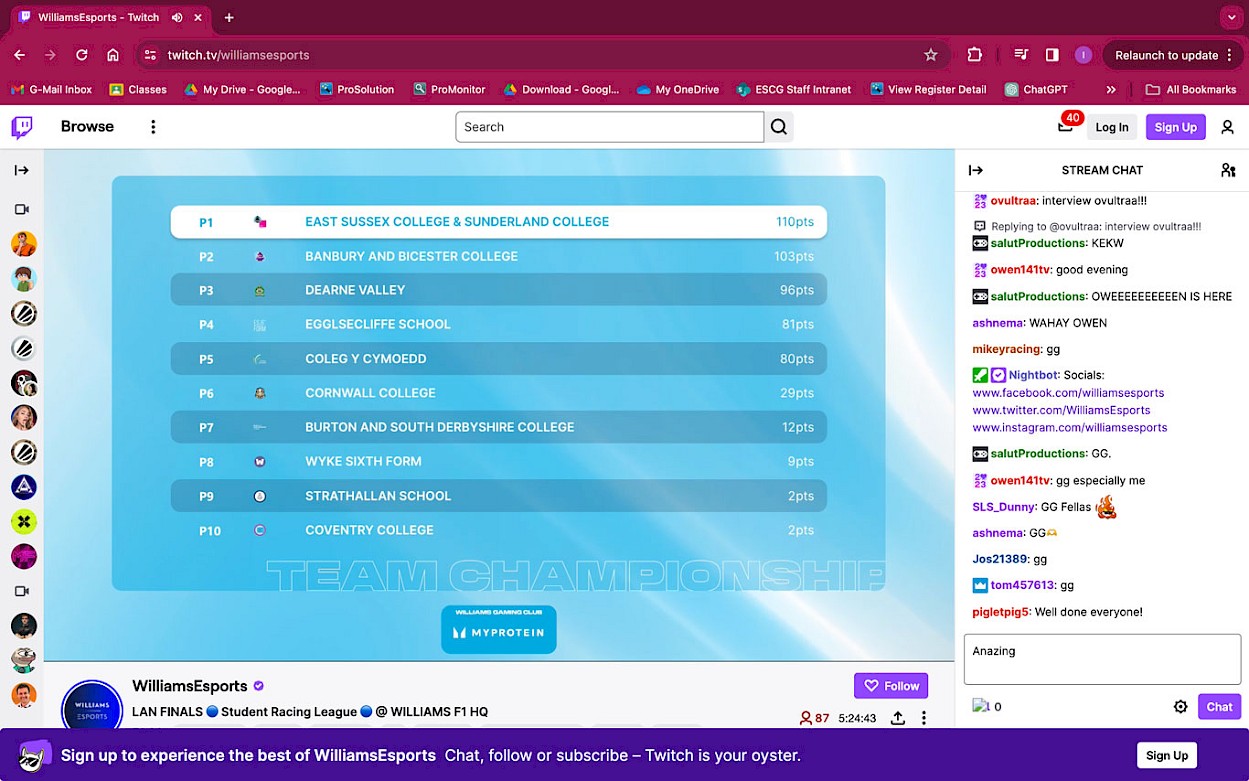1249x781 pixels.
Task: Click the viewer count showing 87
Action: pyautogui.click(x=814, y=718)
